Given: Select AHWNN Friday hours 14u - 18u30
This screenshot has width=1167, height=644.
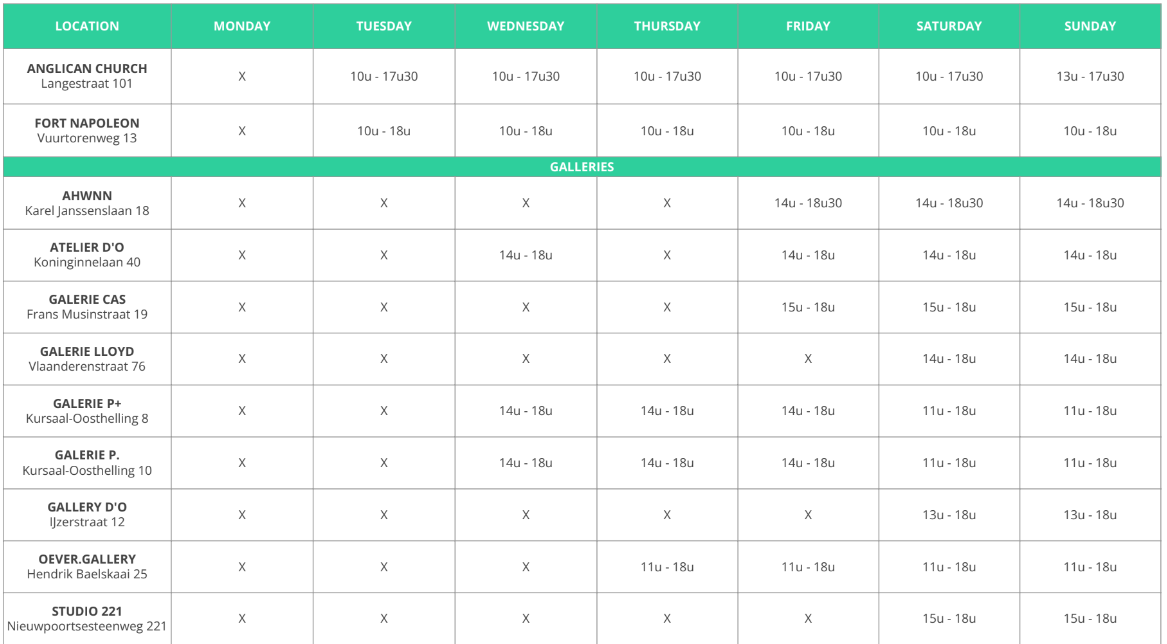Looking at the screenshot, I should coord(808,203).
